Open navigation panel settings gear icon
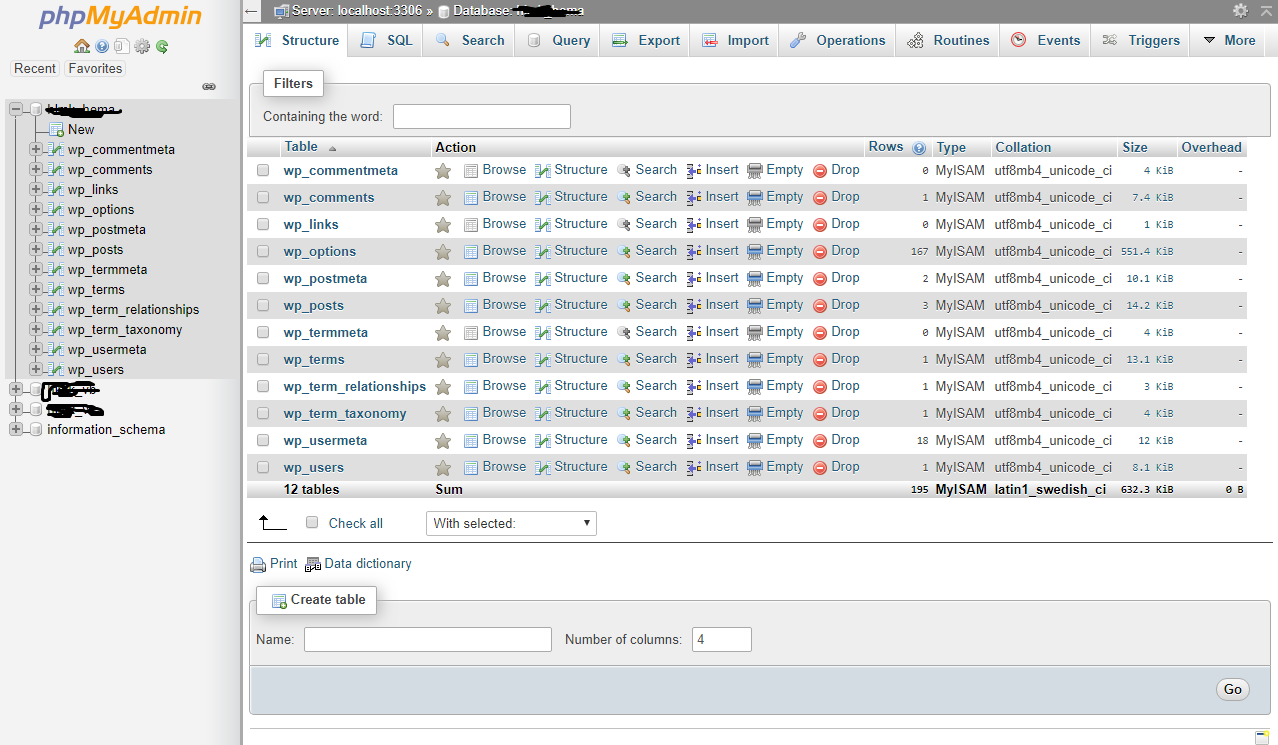 142,46
